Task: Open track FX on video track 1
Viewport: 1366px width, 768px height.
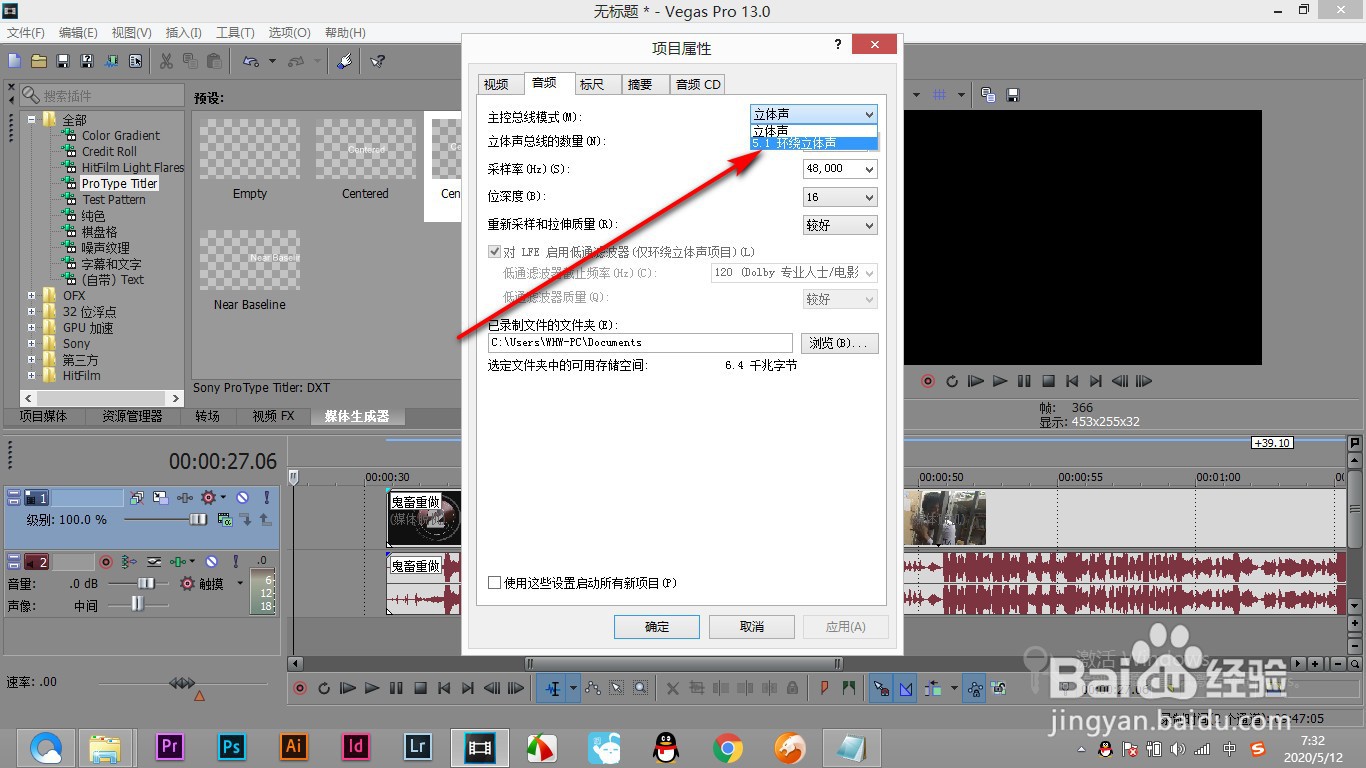Action: pos(185,497)
